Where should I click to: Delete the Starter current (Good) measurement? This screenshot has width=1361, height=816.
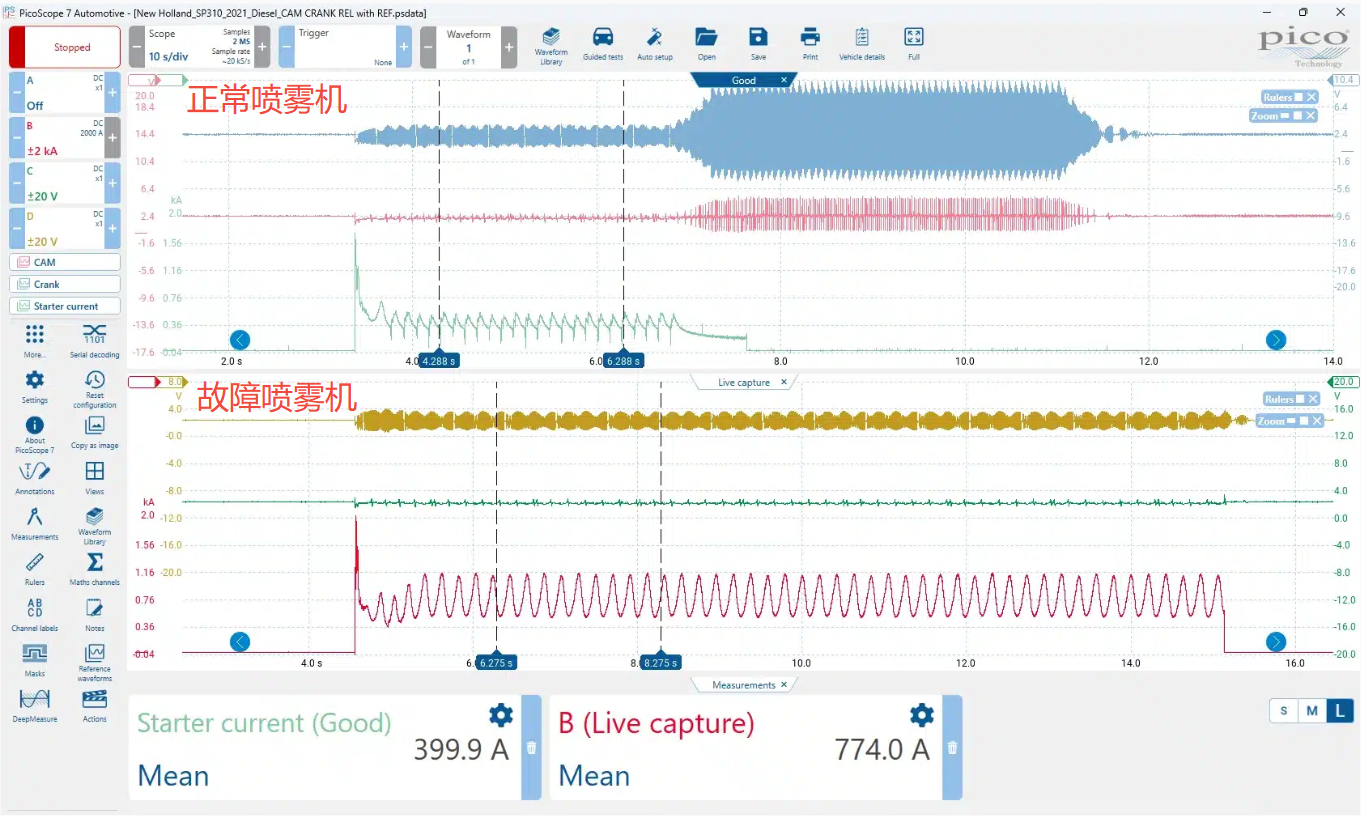click(x=532, y=747)
